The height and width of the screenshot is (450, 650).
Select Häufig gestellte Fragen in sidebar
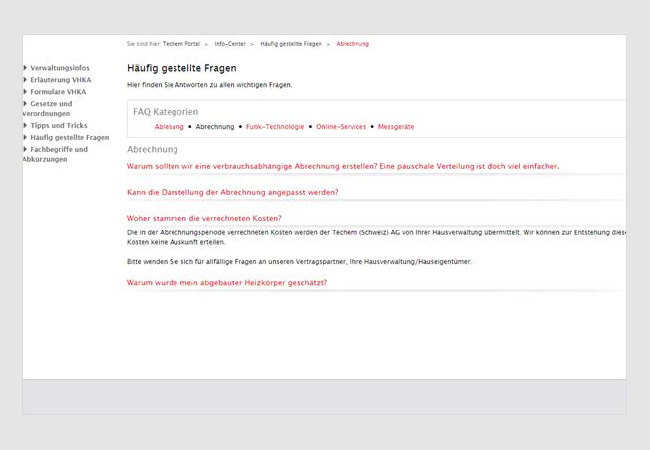(x=70, y=138)
